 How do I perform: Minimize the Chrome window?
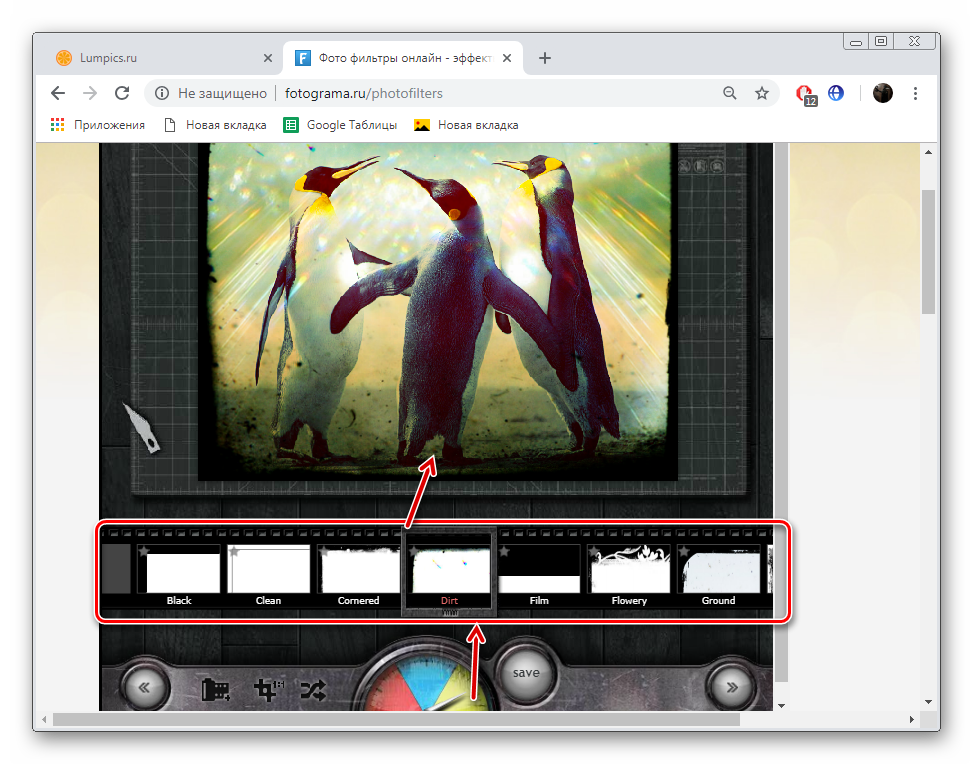[856, 42]
